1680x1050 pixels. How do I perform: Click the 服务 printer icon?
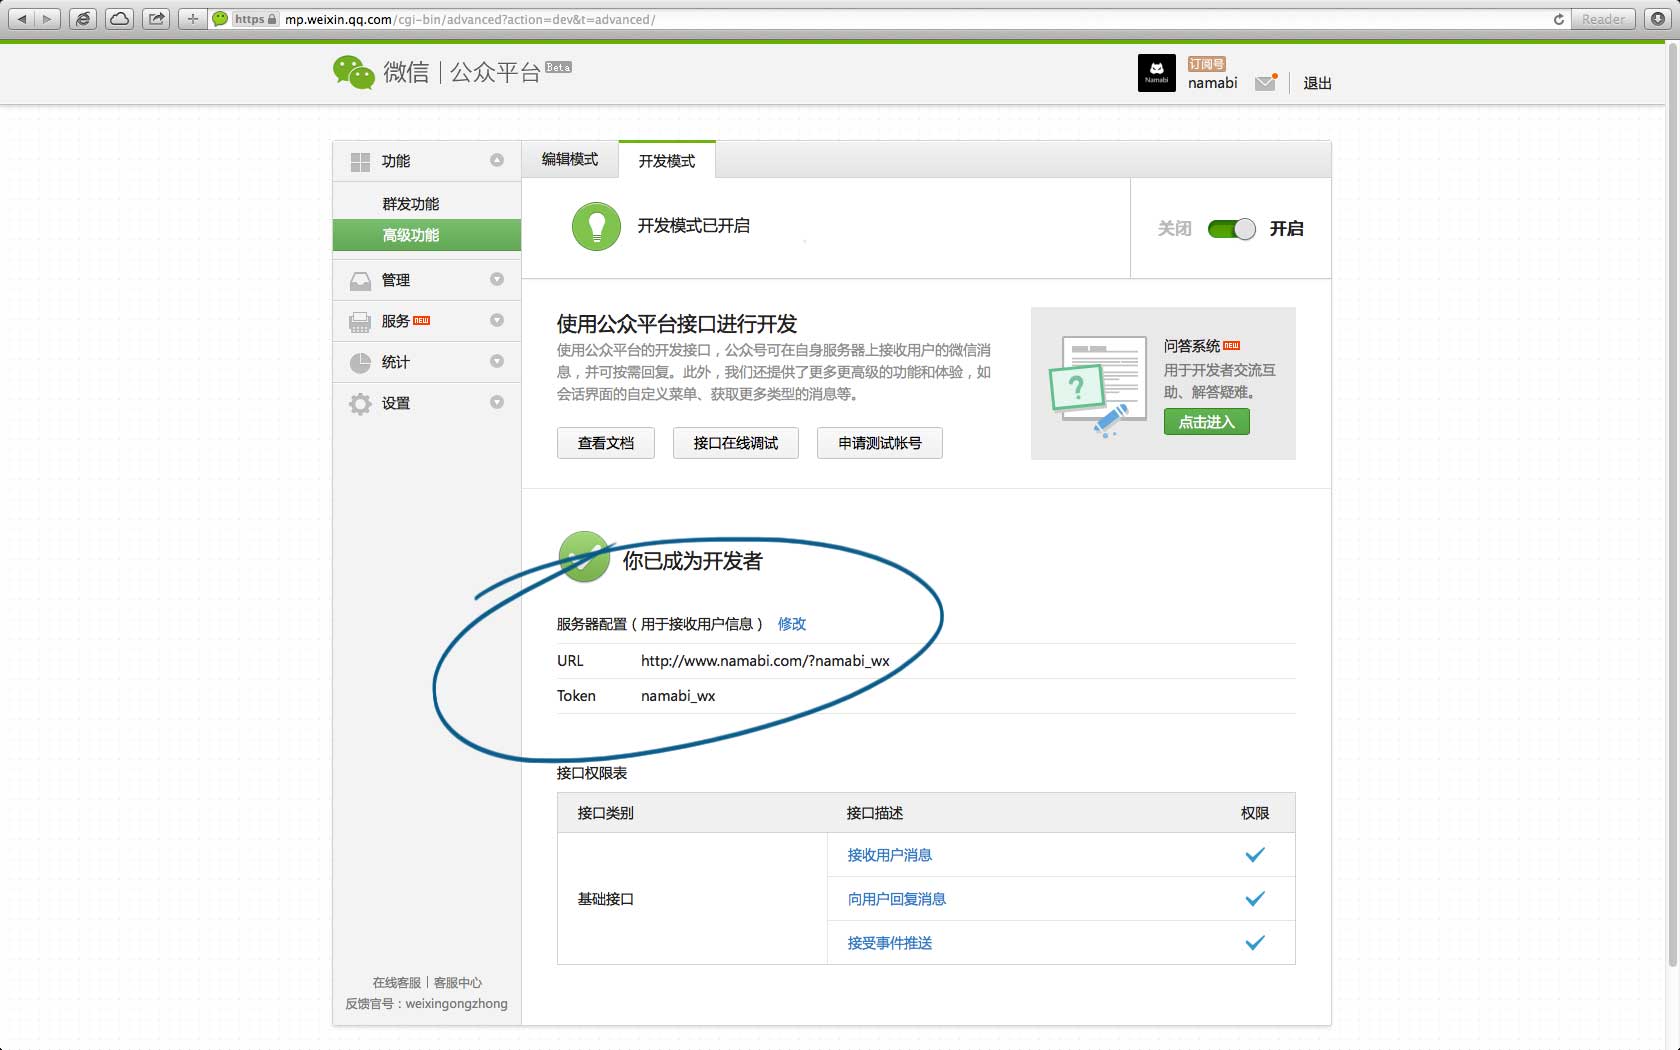tap(360, 322)
